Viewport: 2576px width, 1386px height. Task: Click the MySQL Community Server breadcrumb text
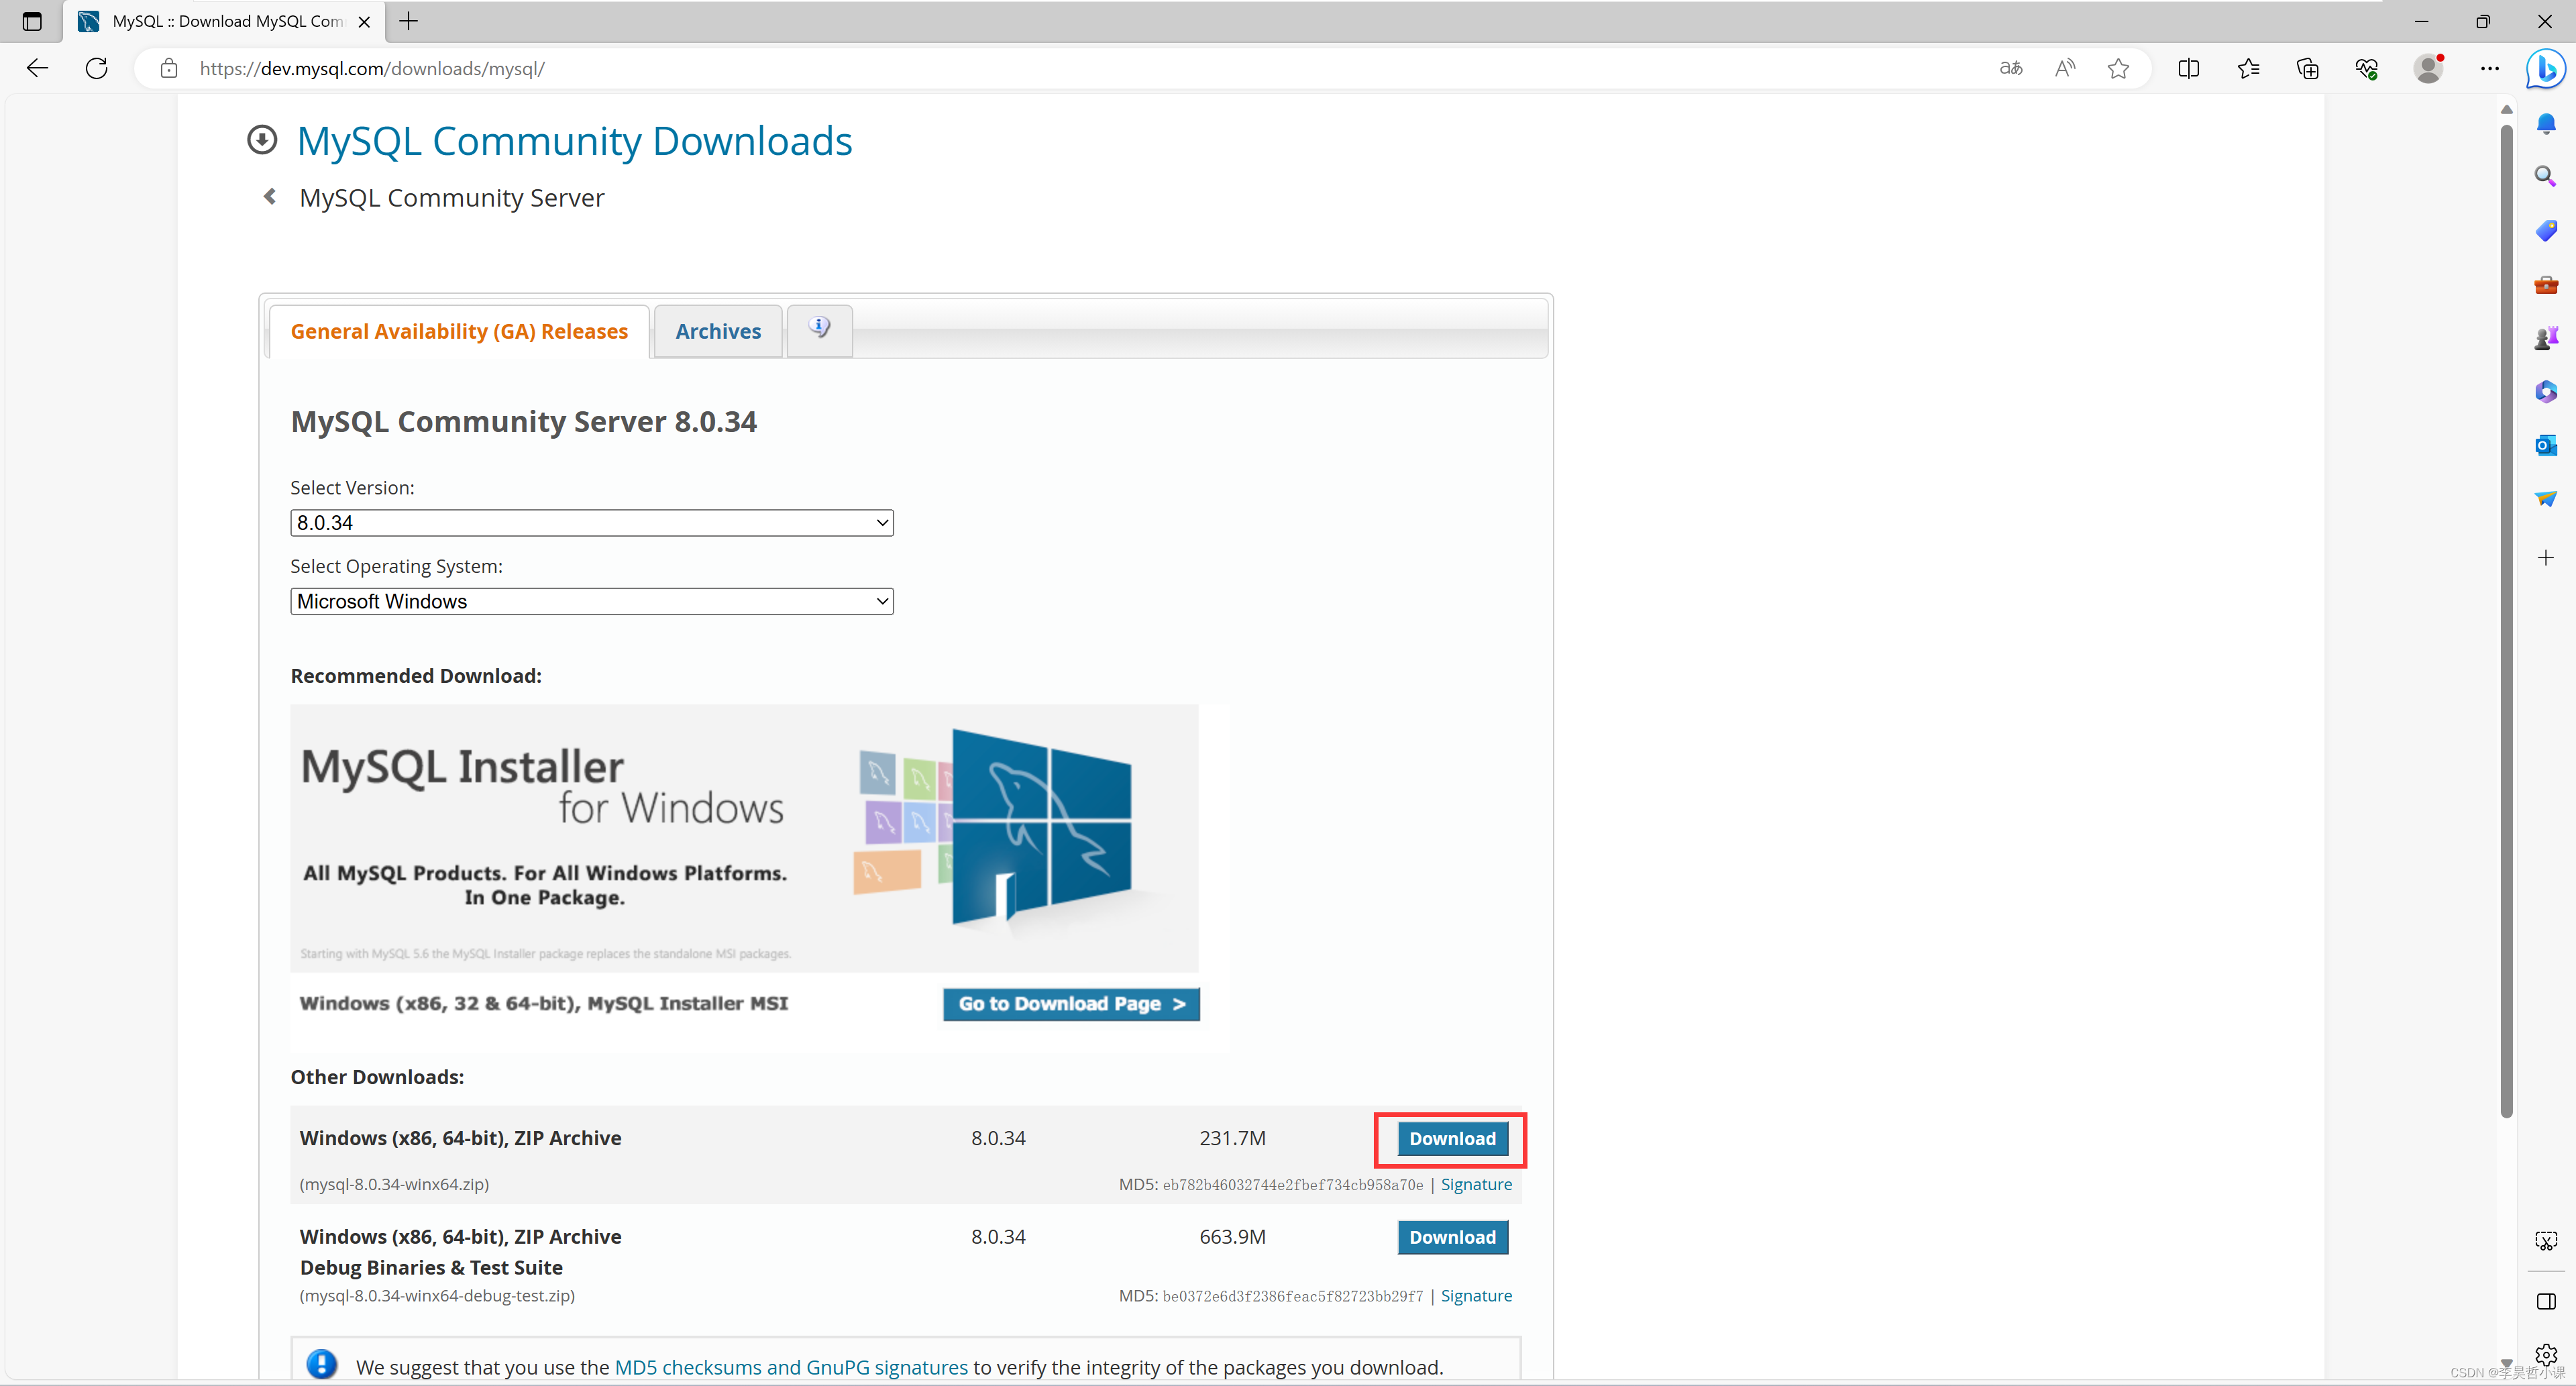coord(451,198)
